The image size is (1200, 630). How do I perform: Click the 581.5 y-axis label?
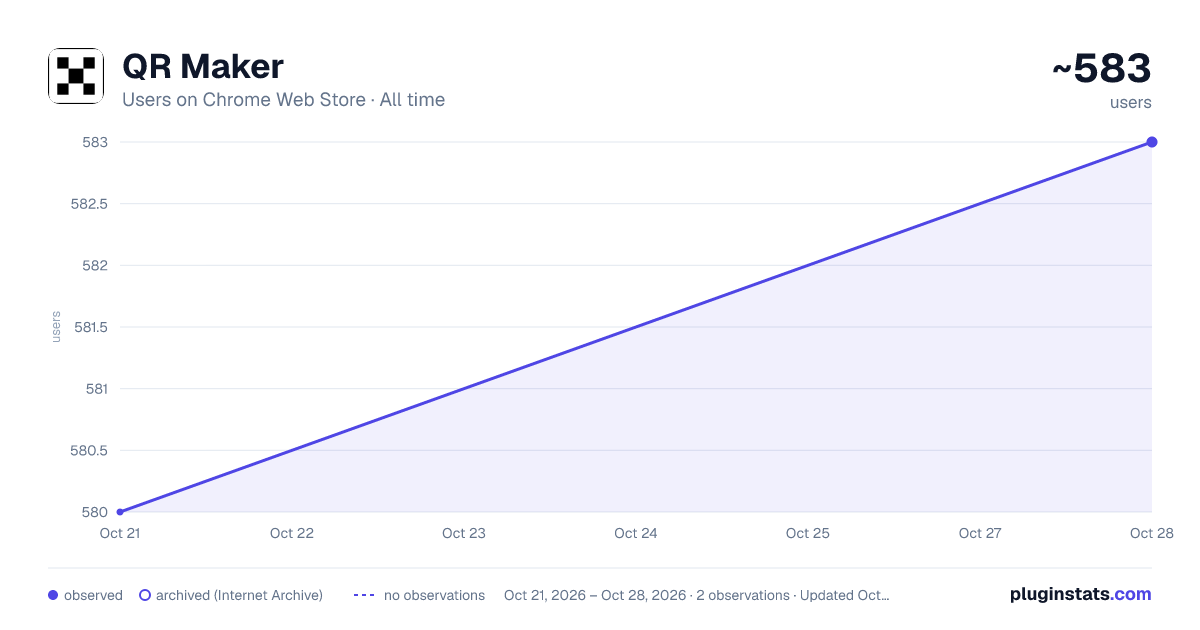tap(89, 327)
